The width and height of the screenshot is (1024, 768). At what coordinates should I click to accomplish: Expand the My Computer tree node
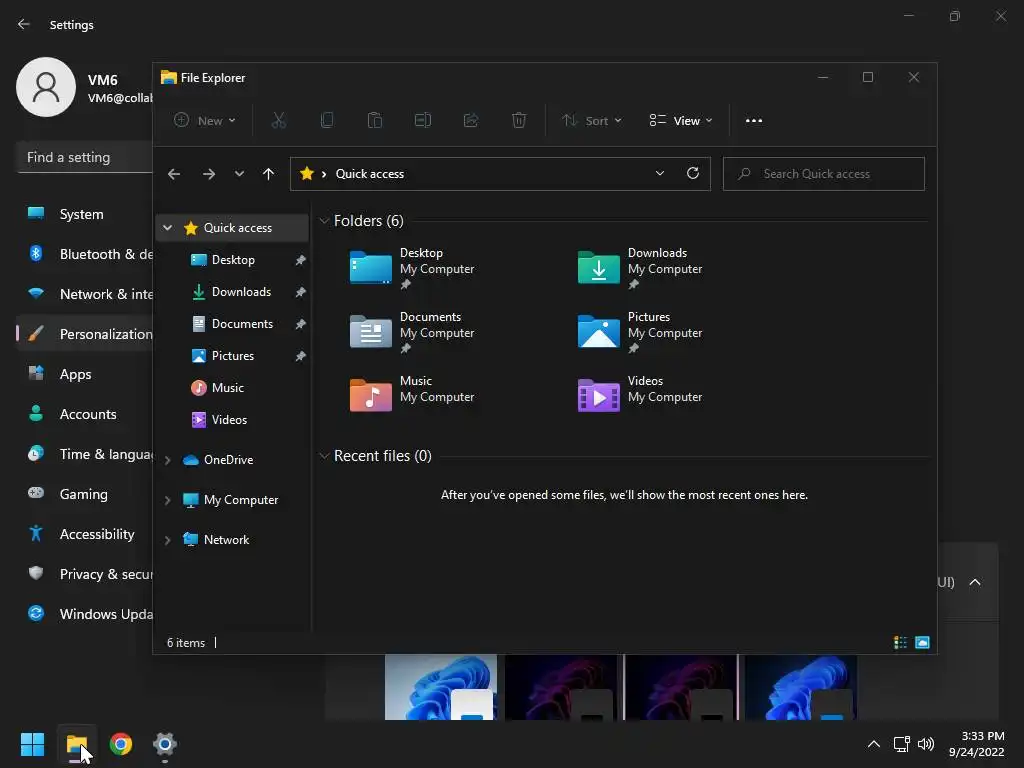click(168, 500)
